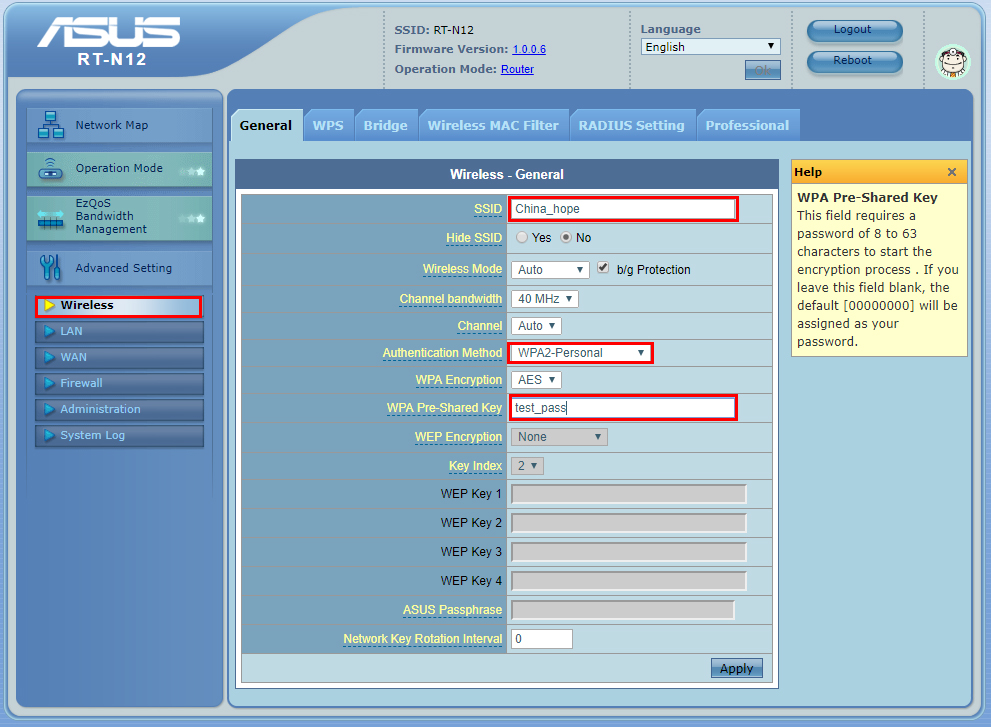Open the Channel bandwidth dropdown
The height and width of the screenshot is (727, 991).
[544, 299]
